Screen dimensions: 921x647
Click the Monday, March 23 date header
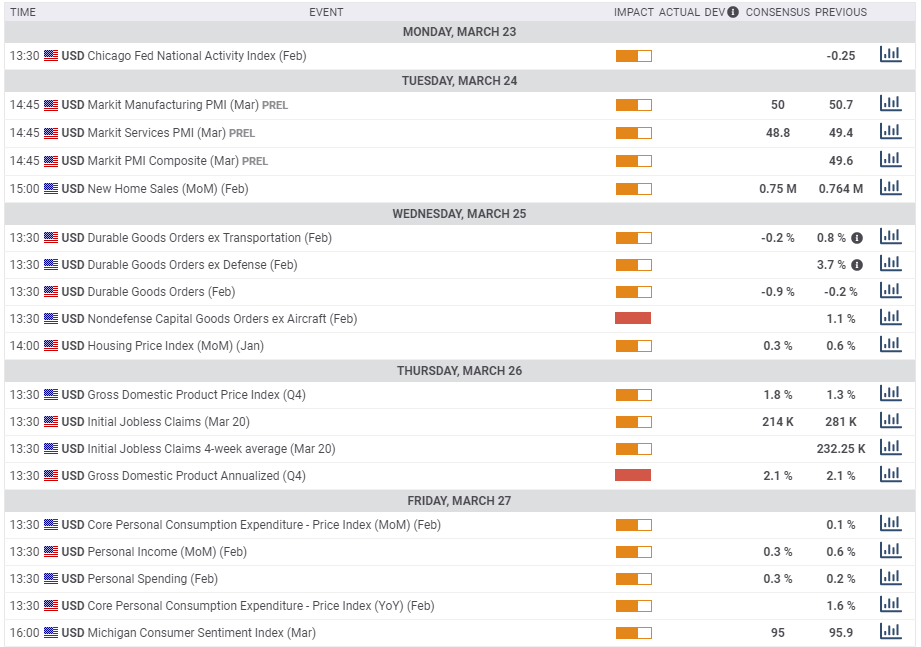click(459, 32)
